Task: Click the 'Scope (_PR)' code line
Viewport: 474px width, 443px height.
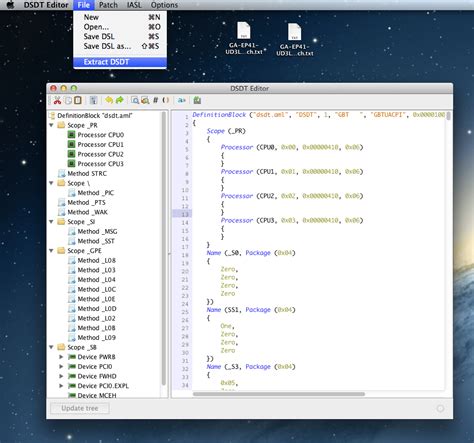Action: 226,131
